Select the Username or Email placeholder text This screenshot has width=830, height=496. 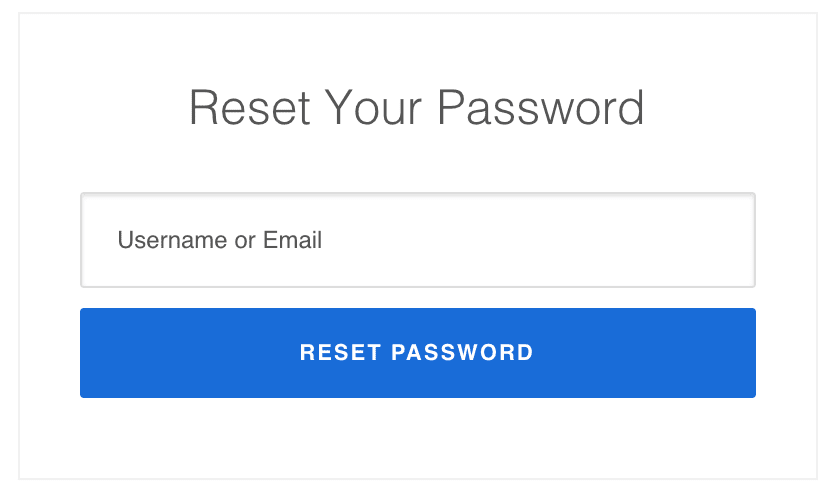click(x=219, y=240)
